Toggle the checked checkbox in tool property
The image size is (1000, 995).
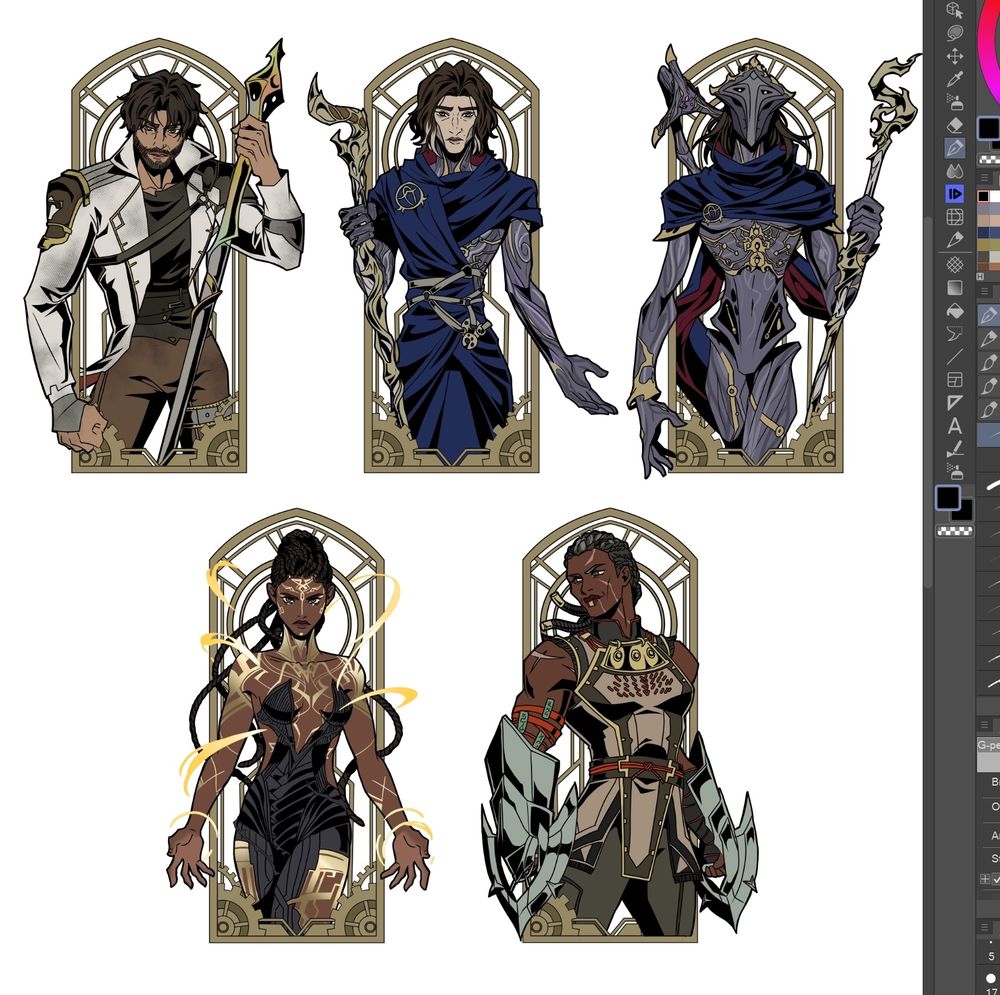coord(996,879)
